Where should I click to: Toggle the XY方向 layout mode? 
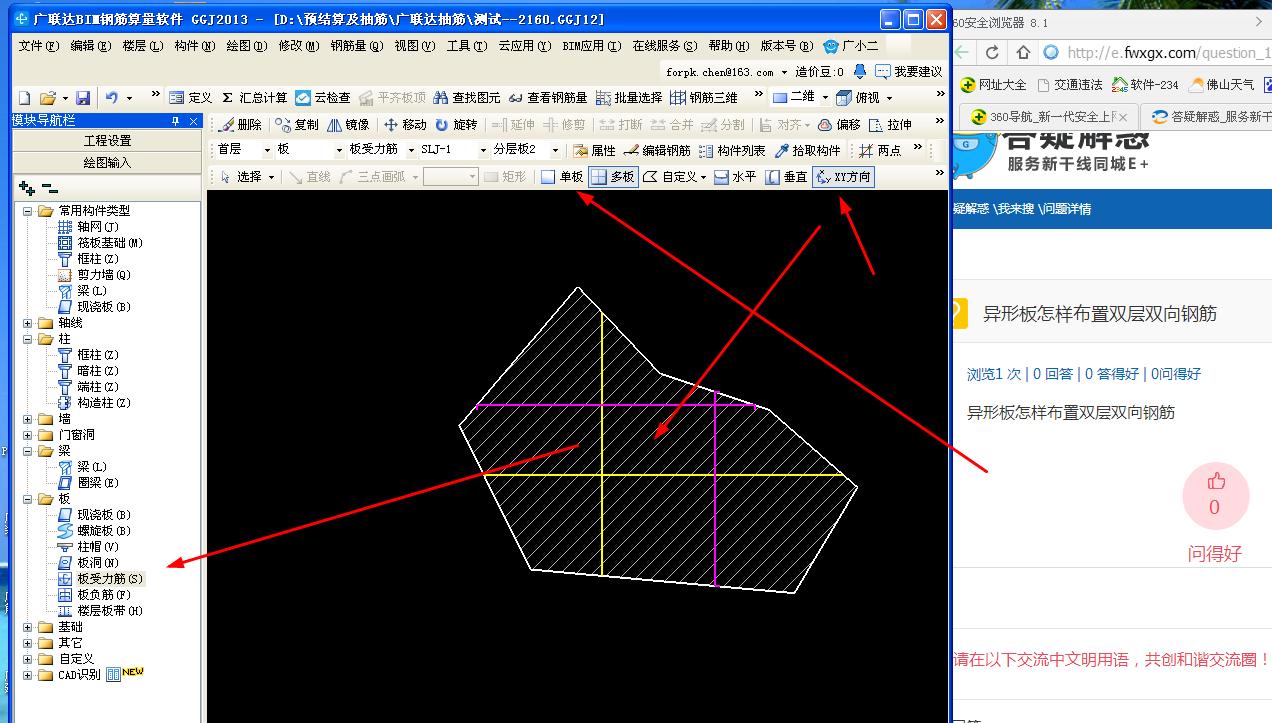[843, 177]
